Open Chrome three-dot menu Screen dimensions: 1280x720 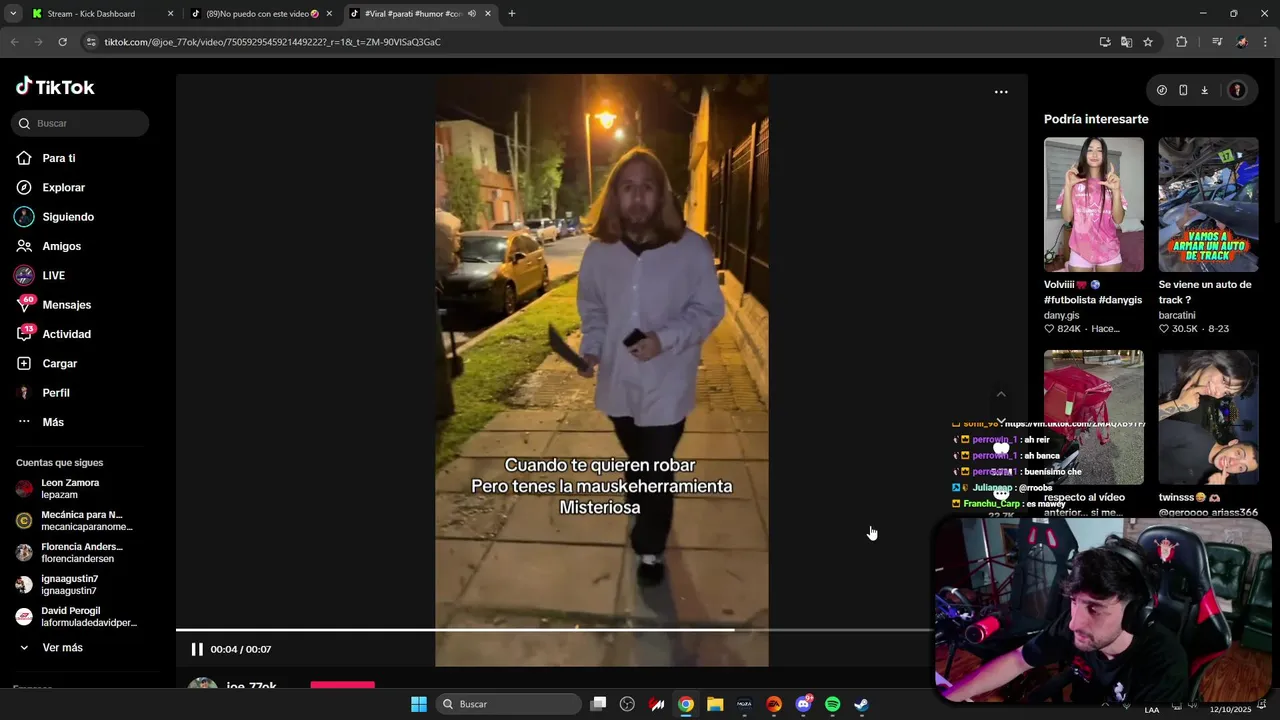[x=1266, y=42]
